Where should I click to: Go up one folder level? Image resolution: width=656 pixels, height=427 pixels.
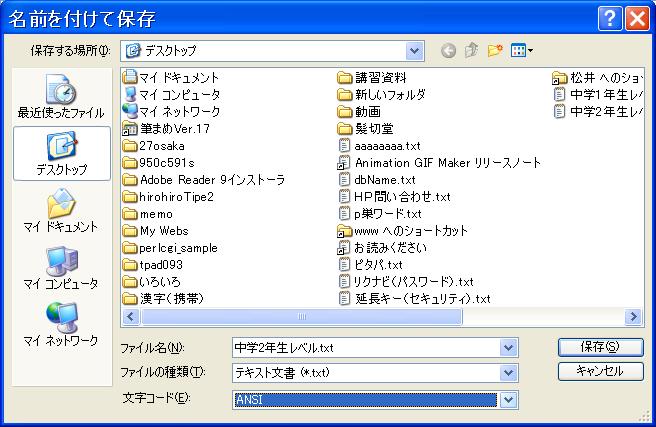coord(472,51)
